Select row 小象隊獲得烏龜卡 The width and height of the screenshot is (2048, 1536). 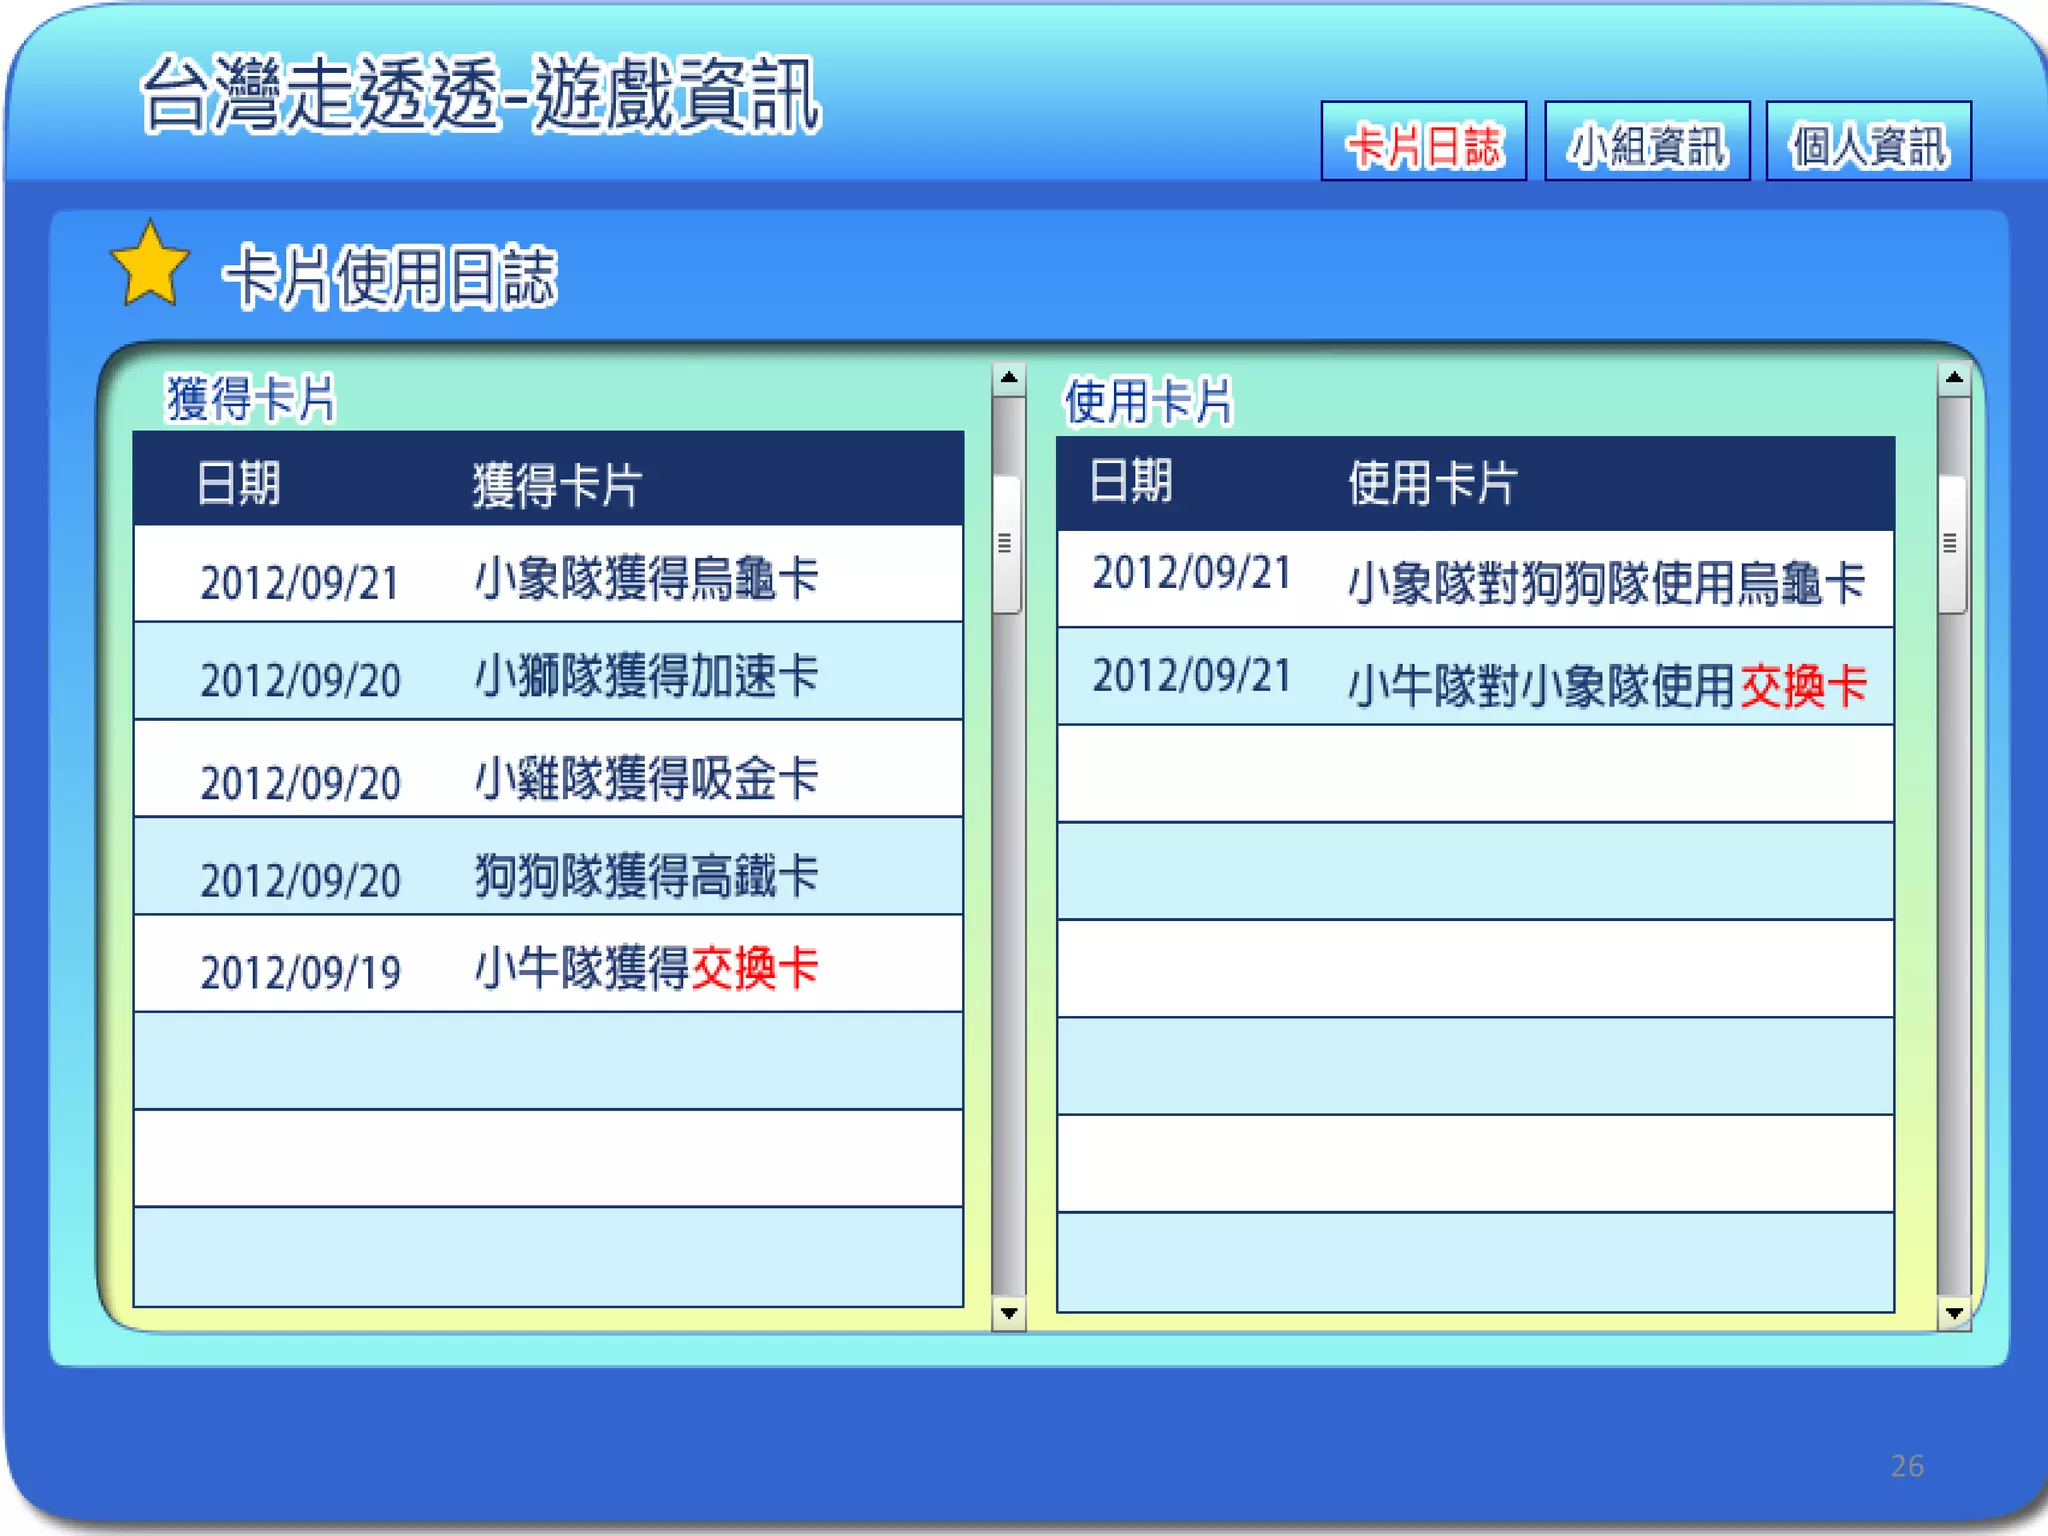pyautogui.click(x=646, y=578)
